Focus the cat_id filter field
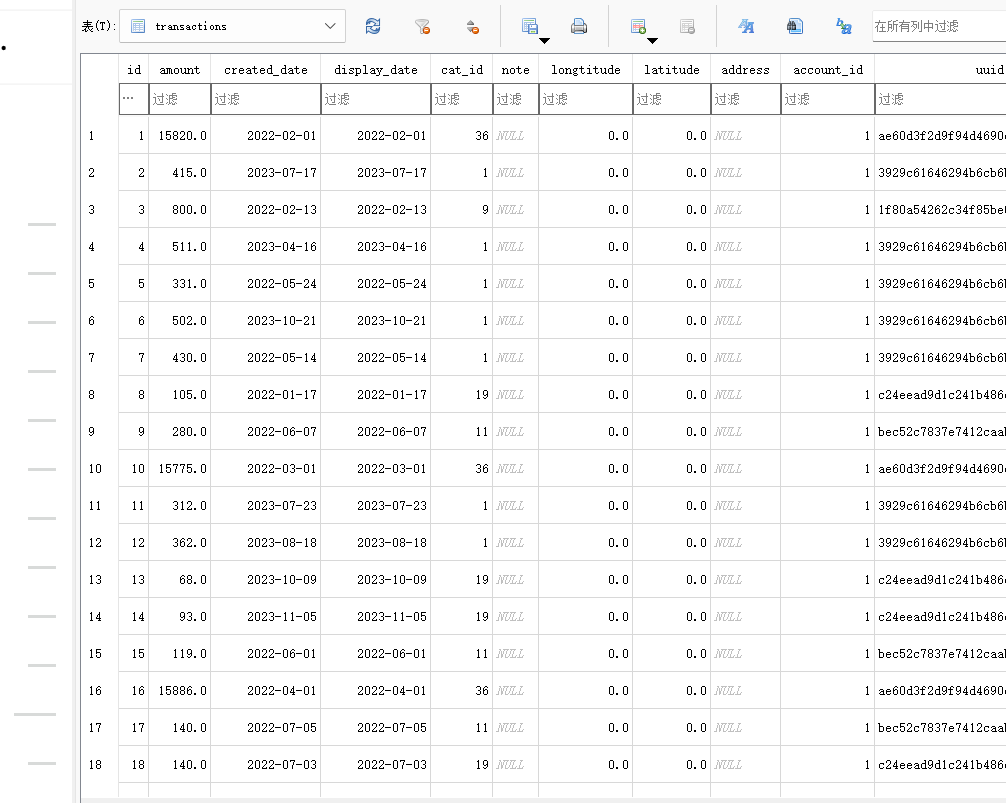Viewport: 1006px width, 803px height. [462, 99]
